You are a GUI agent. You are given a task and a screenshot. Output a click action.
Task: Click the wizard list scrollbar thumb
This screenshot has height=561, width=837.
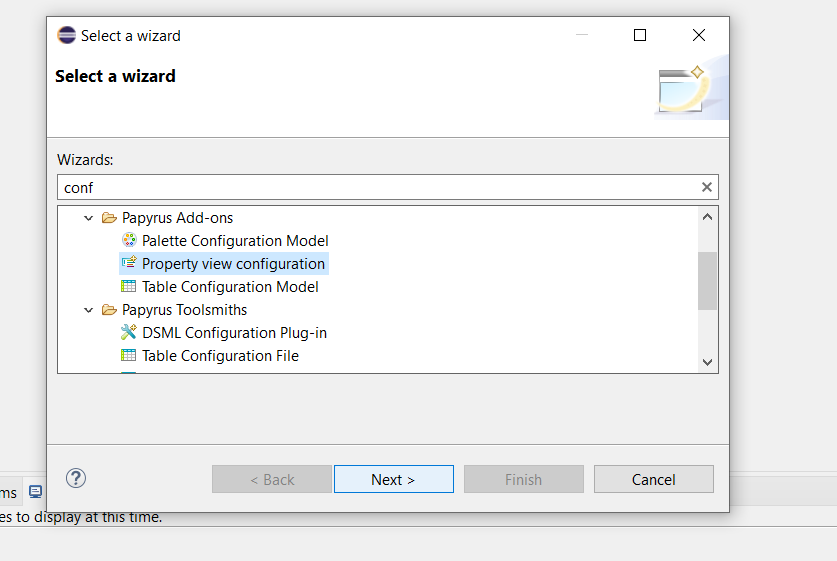(x=707, y=281)
